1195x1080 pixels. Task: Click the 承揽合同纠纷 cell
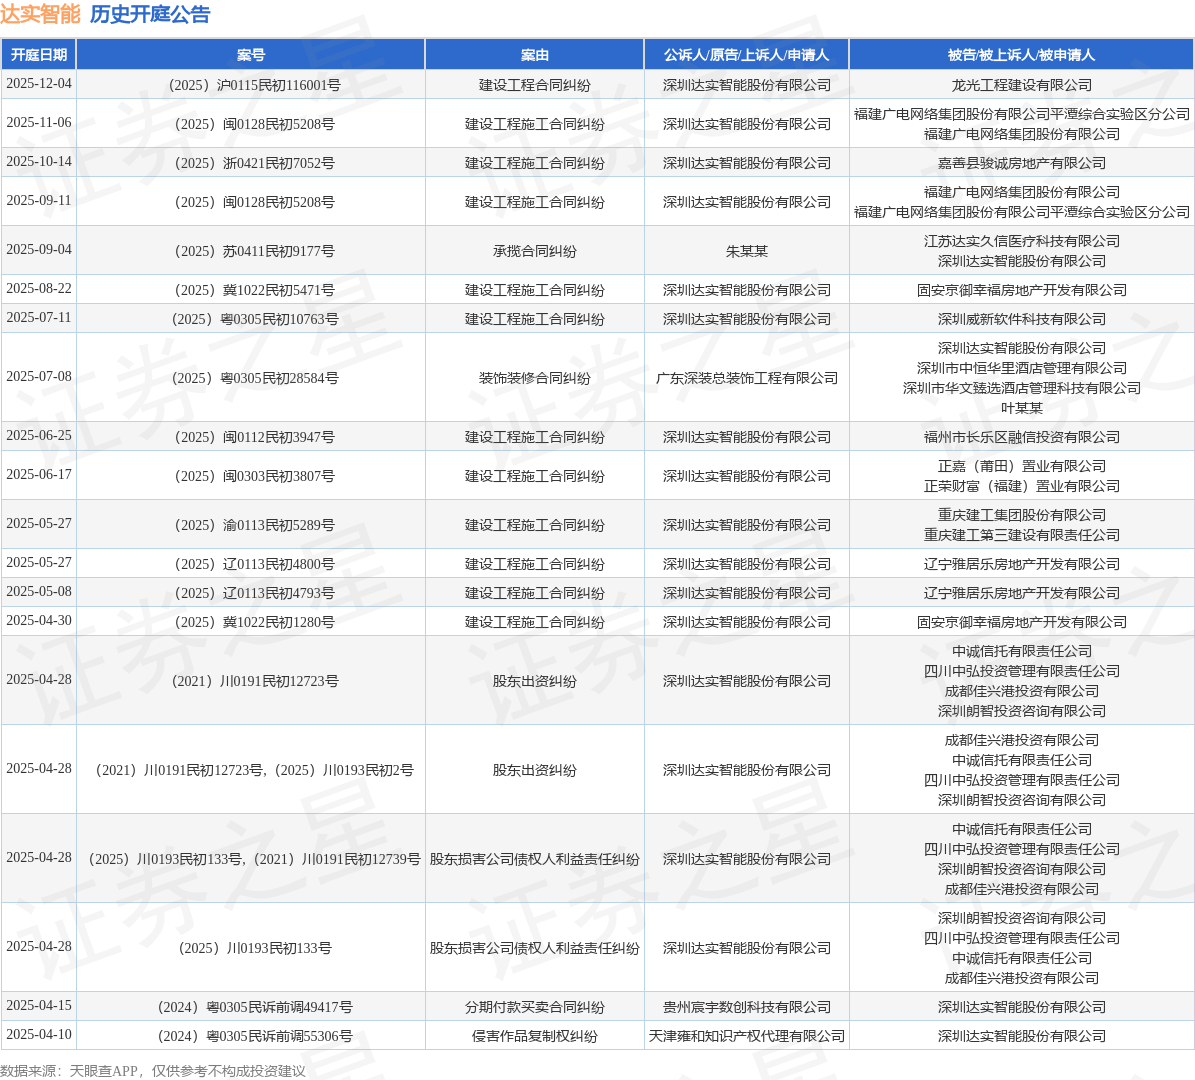tap(534, 252)
